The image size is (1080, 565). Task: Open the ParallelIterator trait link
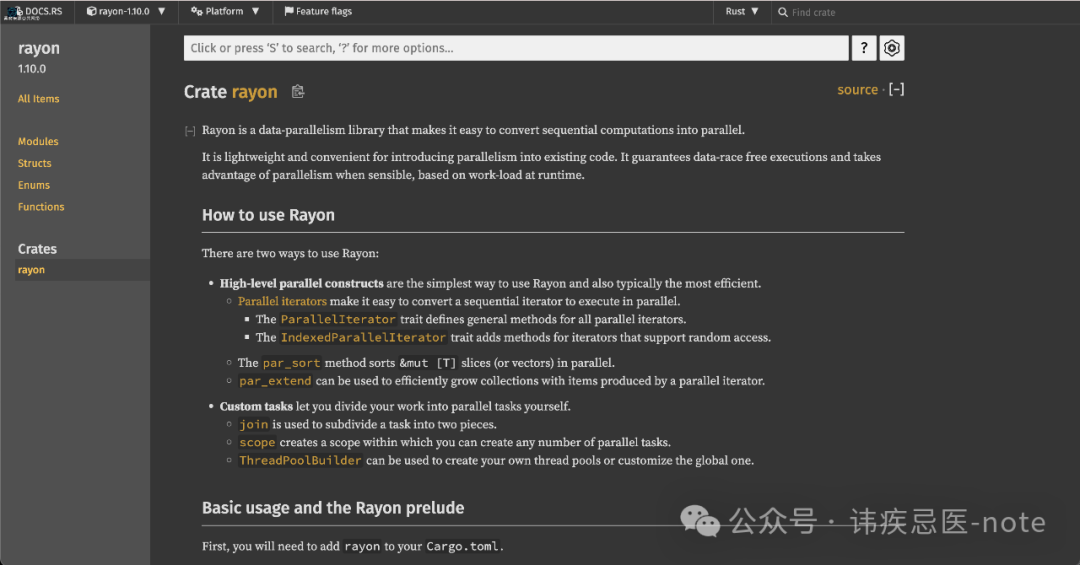pos(338,319)
